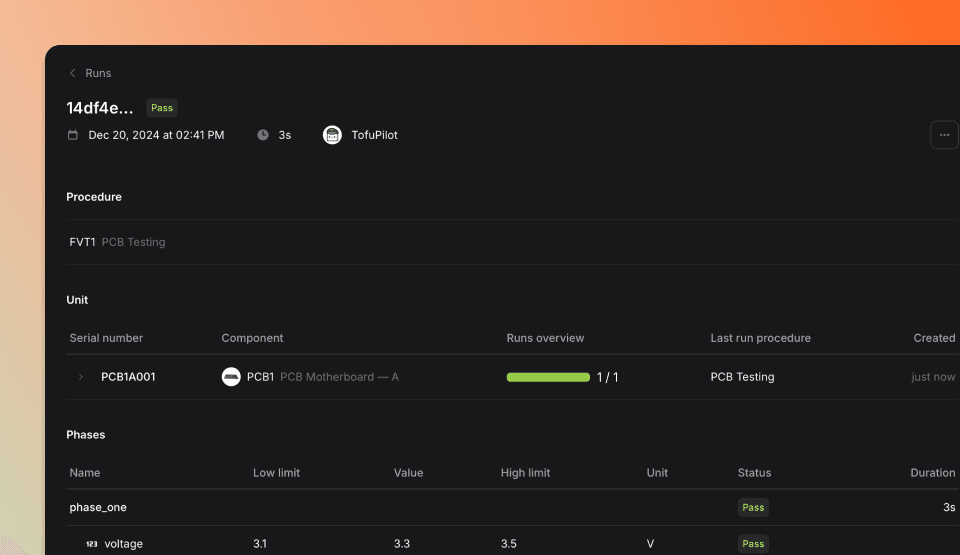The image size is (960, 555).
Task: Click the calendar icon beside the run date
Action: pos(73,135)
